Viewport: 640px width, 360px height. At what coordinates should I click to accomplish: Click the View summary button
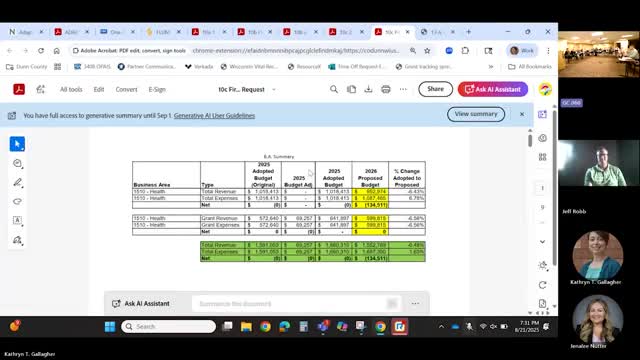point(476,114)
